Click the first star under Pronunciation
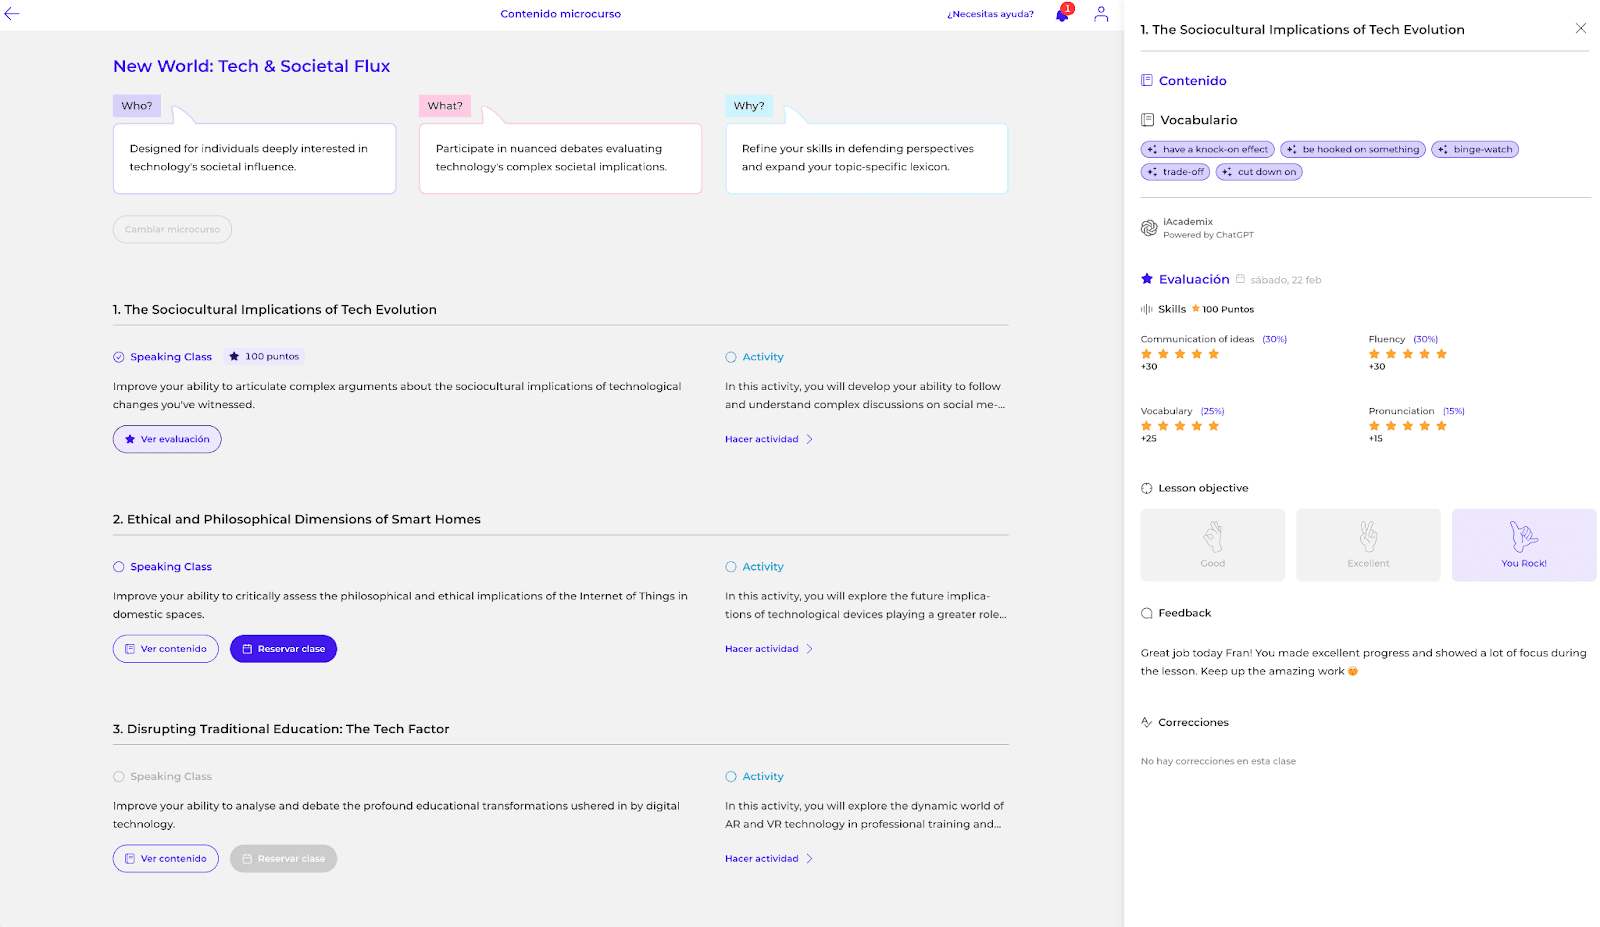Viewport: 1600px width, 927px height. point(1374,426)
